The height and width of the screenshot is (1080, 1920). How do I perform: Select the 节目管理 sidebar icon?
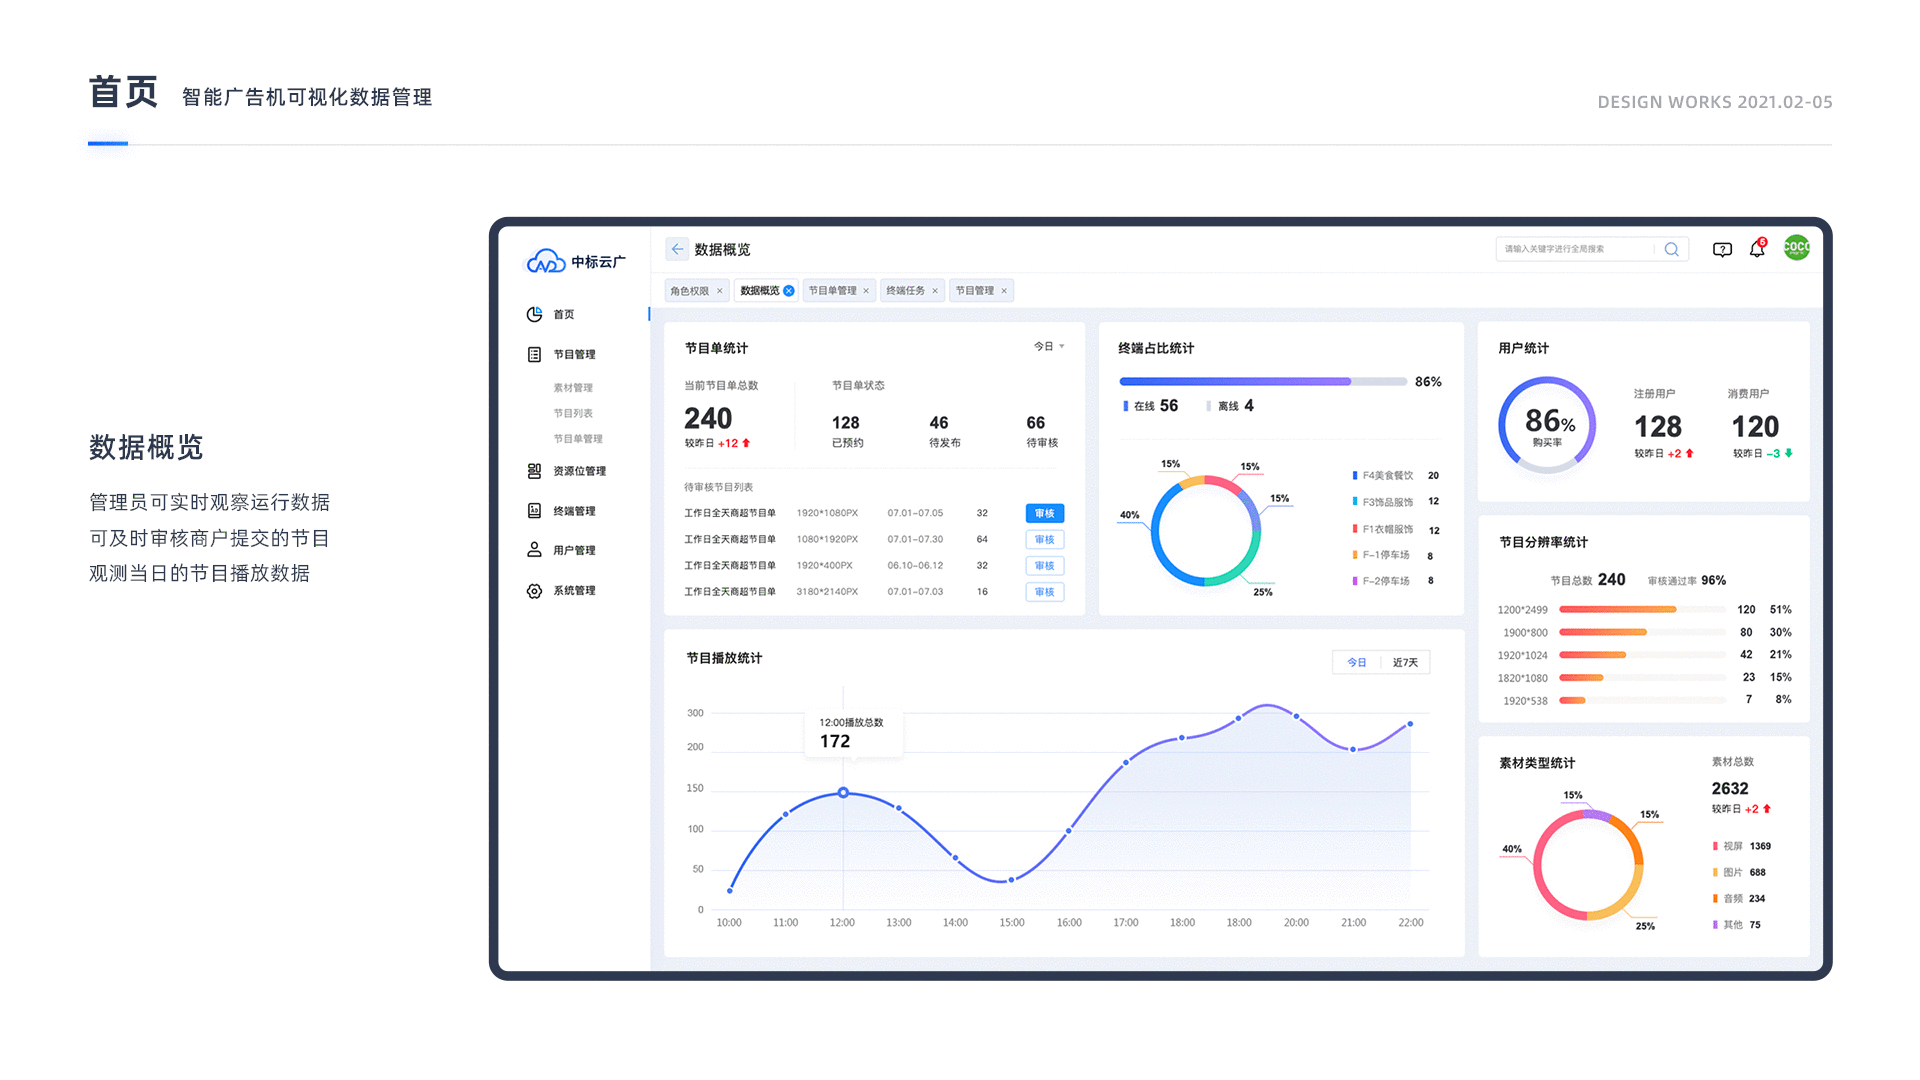click(x=535, y=354)
